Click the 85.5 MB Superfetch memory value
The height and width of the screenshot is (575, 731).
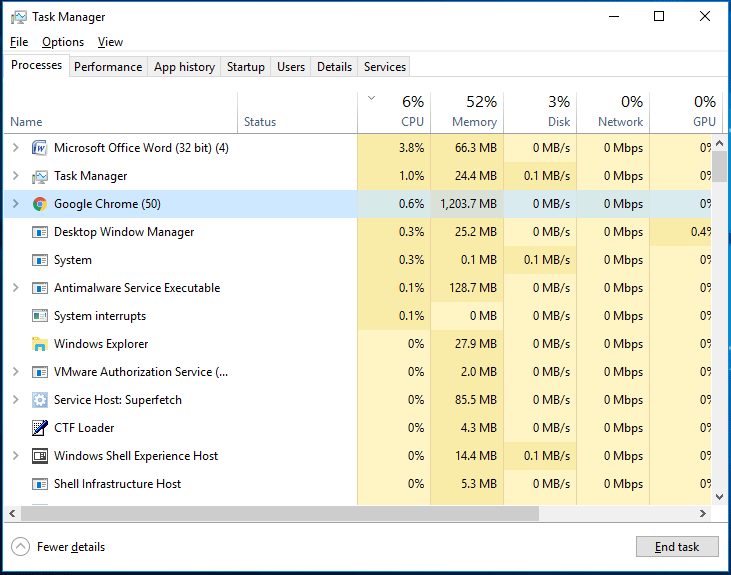click(x=476, y=400)
